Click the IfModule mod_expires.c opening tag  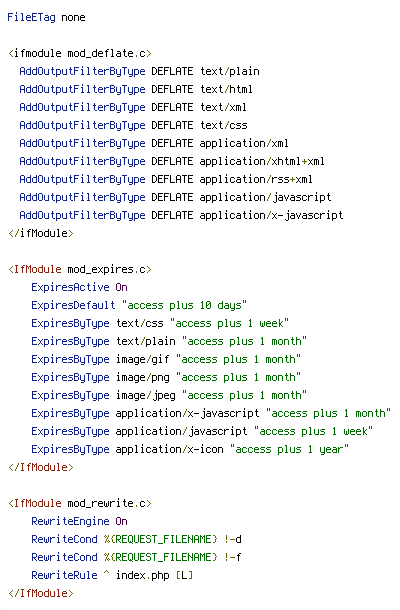pos(80,269)
